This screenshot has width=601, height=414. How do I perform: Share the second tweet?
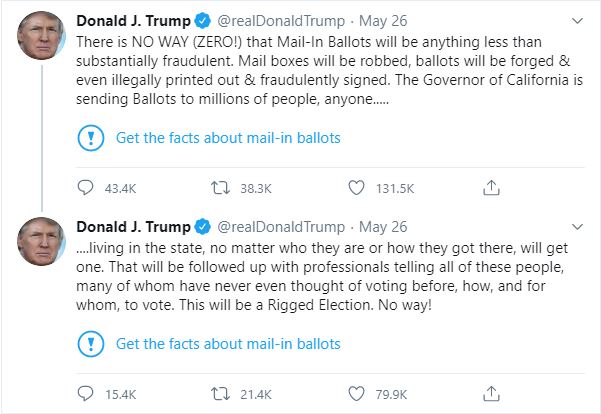click(x=491, y=393)
